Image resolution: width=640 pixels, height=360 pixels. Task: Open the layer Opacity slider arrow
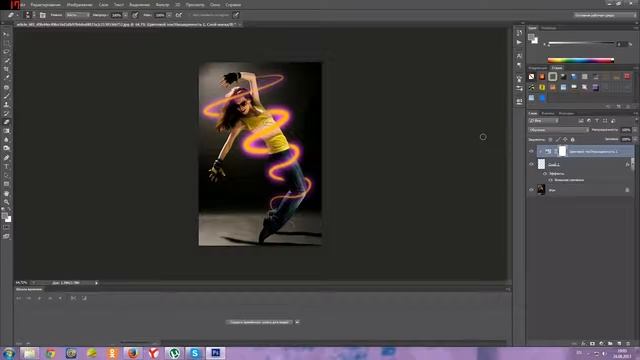pyautogui.click(x=635, y=130)
